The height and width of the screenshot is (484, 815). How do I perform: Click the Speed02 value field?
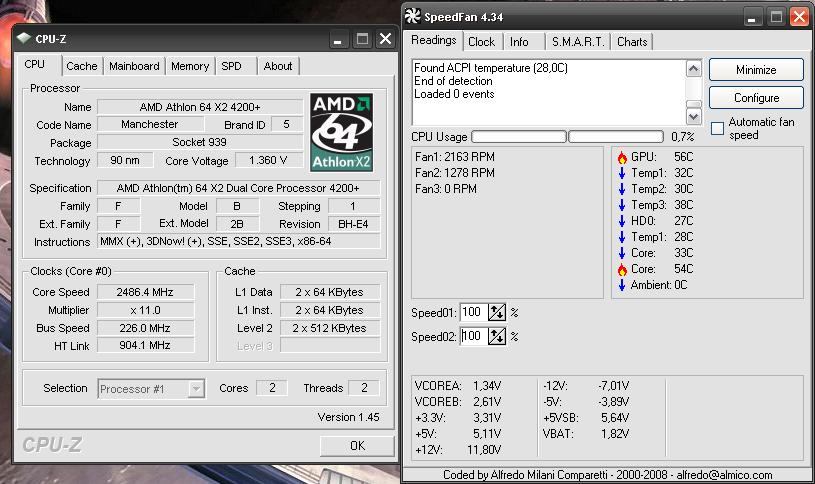click(x=474, y=336)
